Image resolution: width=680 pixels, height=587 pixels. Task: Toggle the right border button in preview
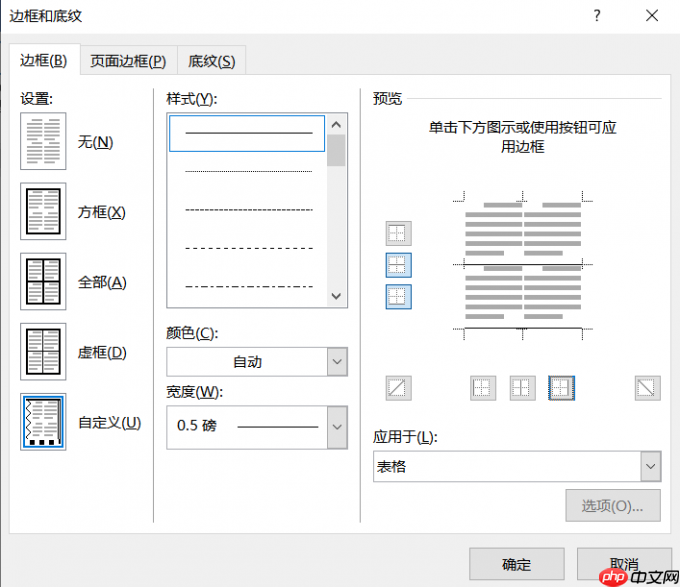(x=562, y=388)
